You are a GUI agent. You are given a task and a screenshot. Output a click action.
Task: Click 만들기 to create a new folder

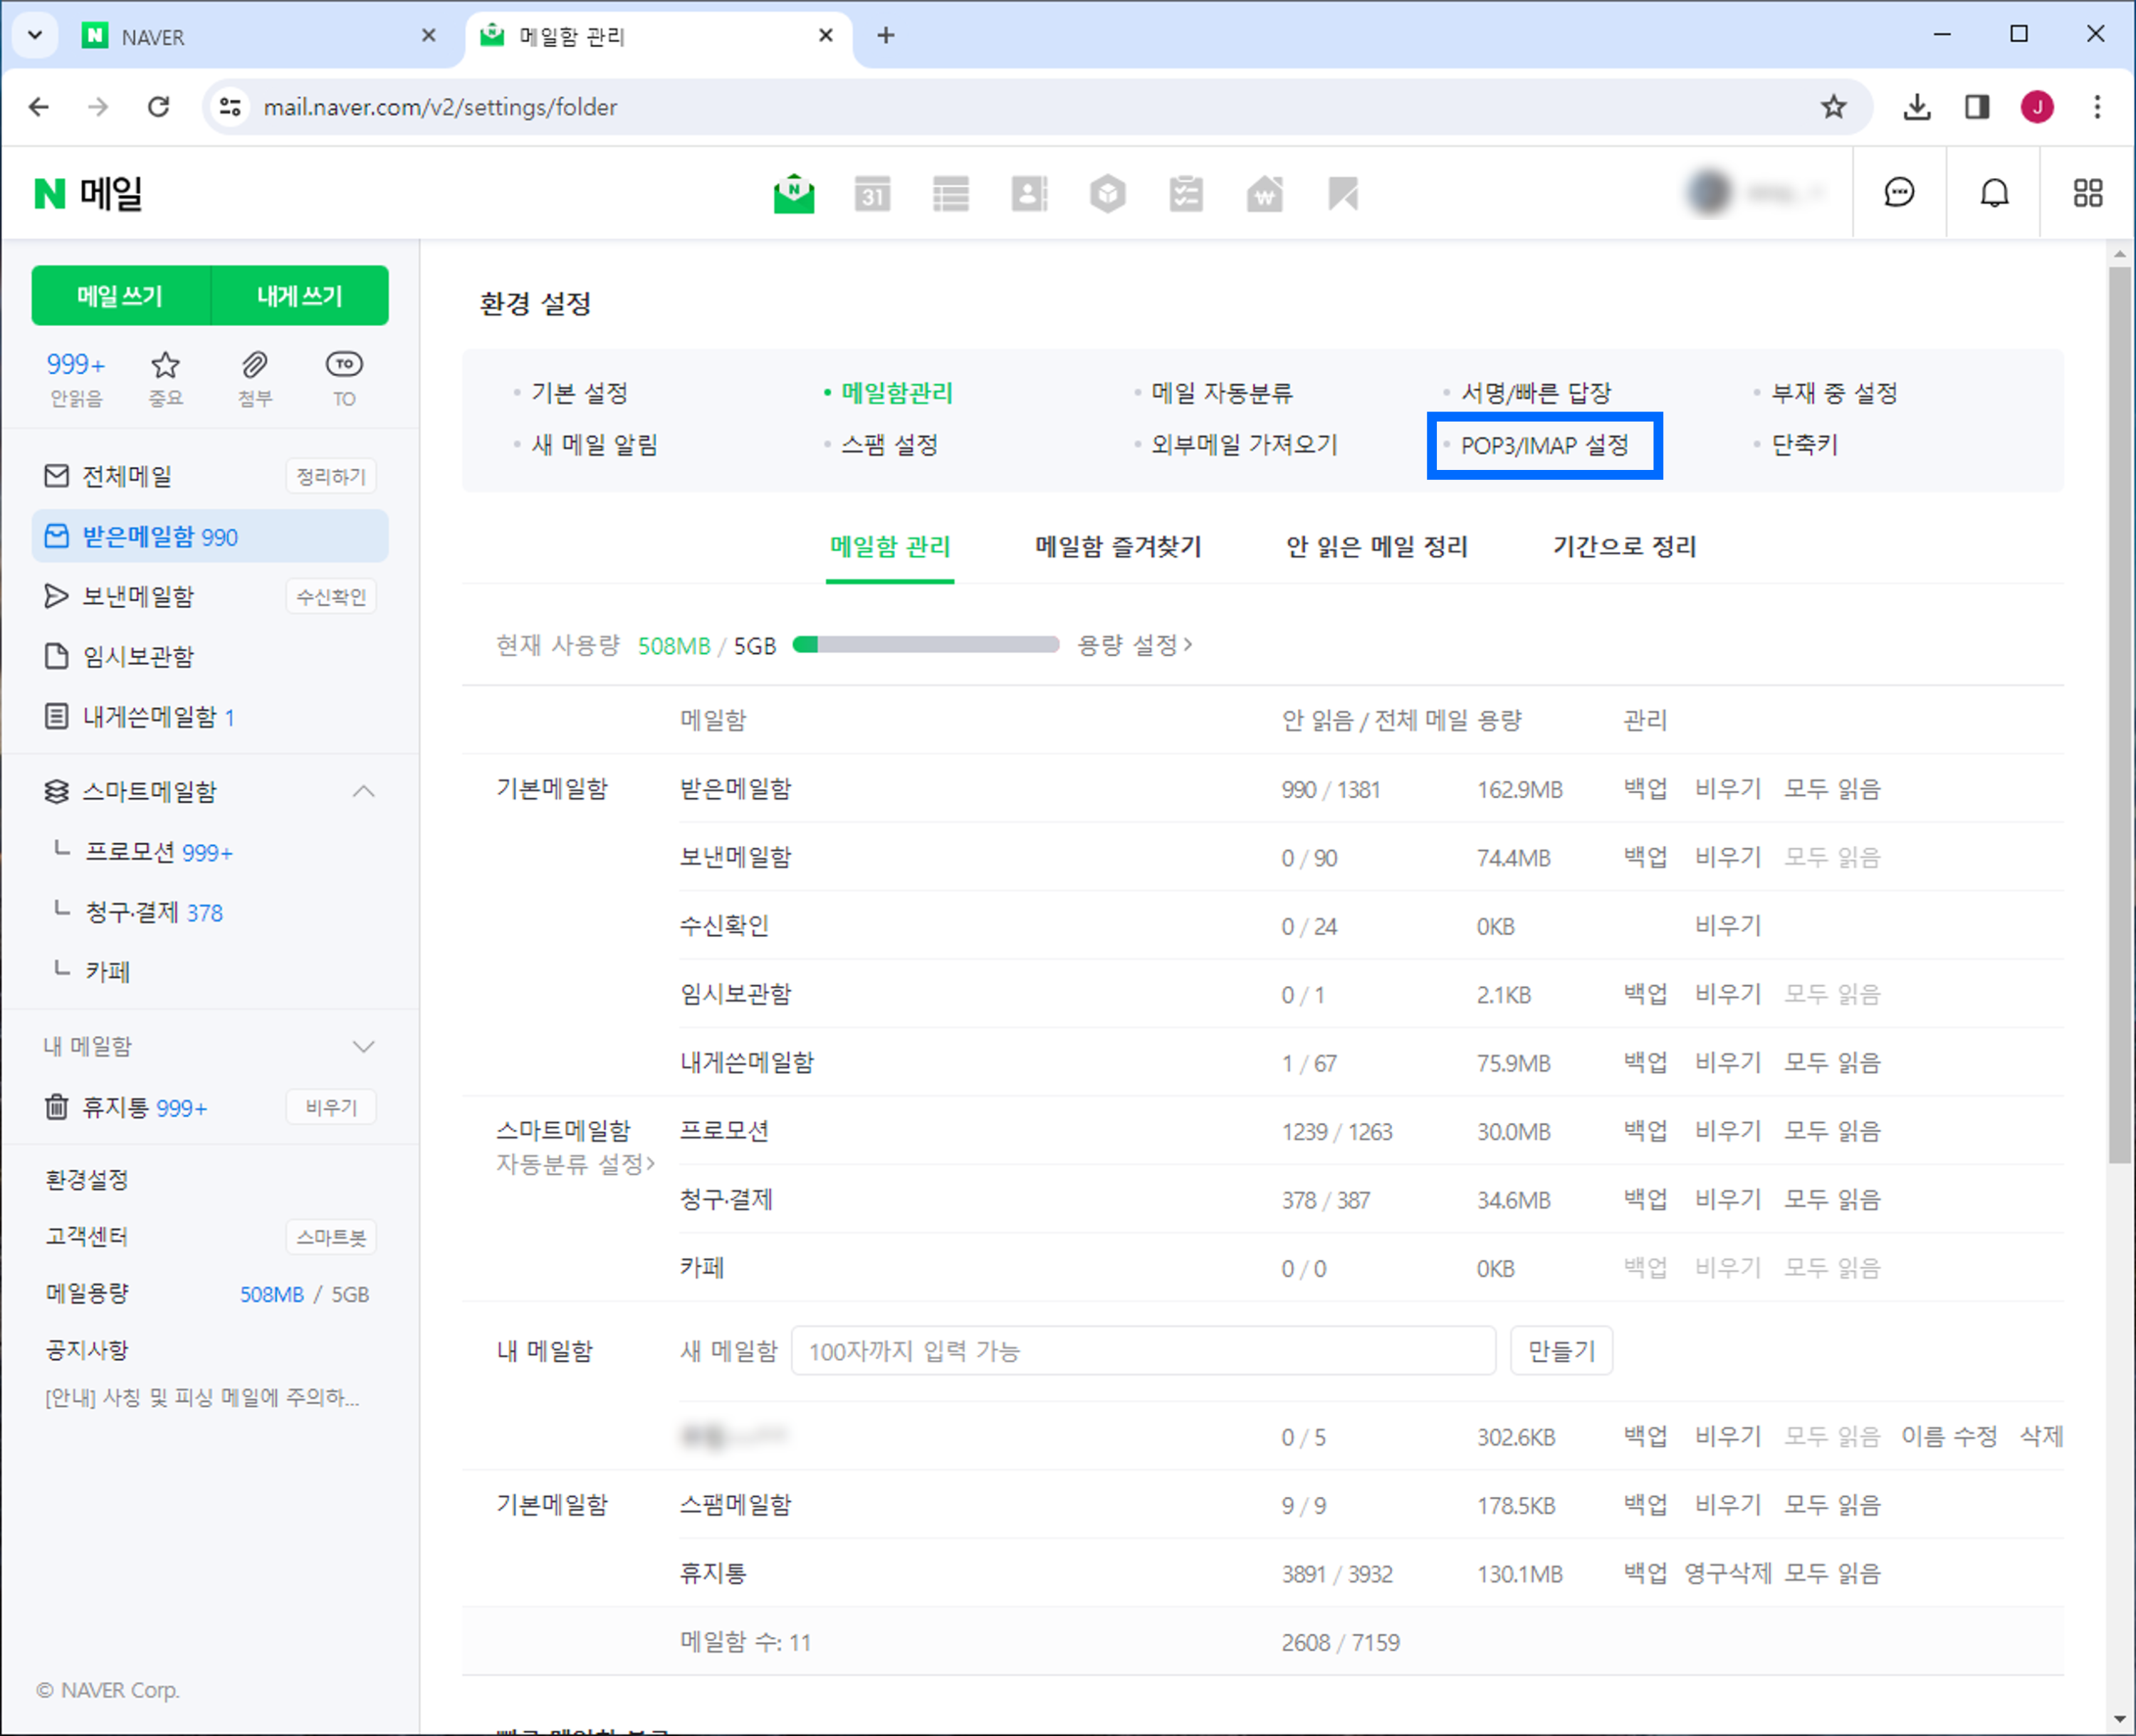click(x=1560, y=1351)
